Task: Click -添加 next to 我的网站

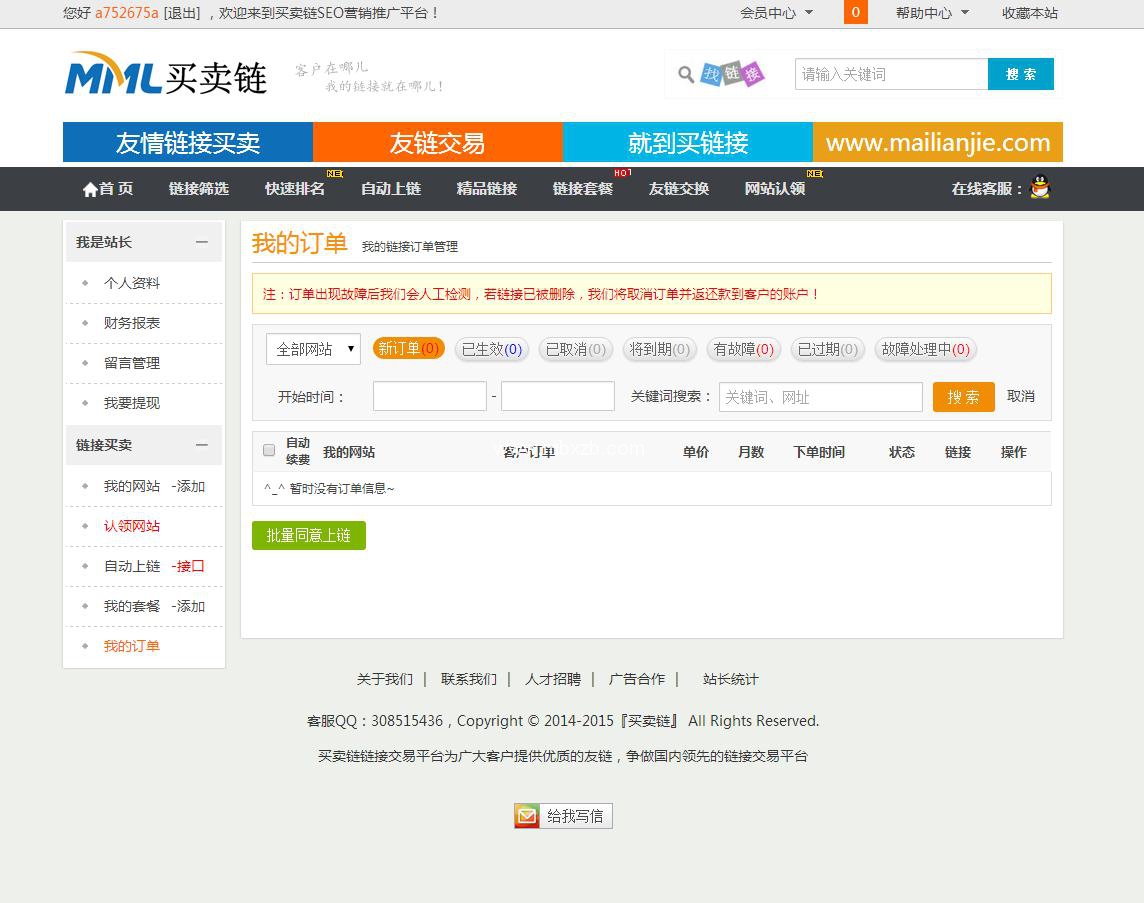Action: pos(188,486)
